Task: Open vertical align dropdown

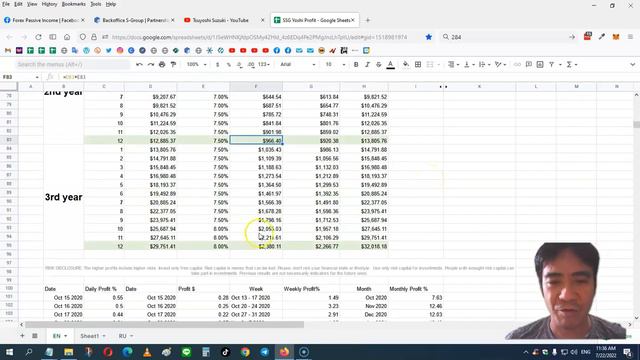Action: coord(469,64)
